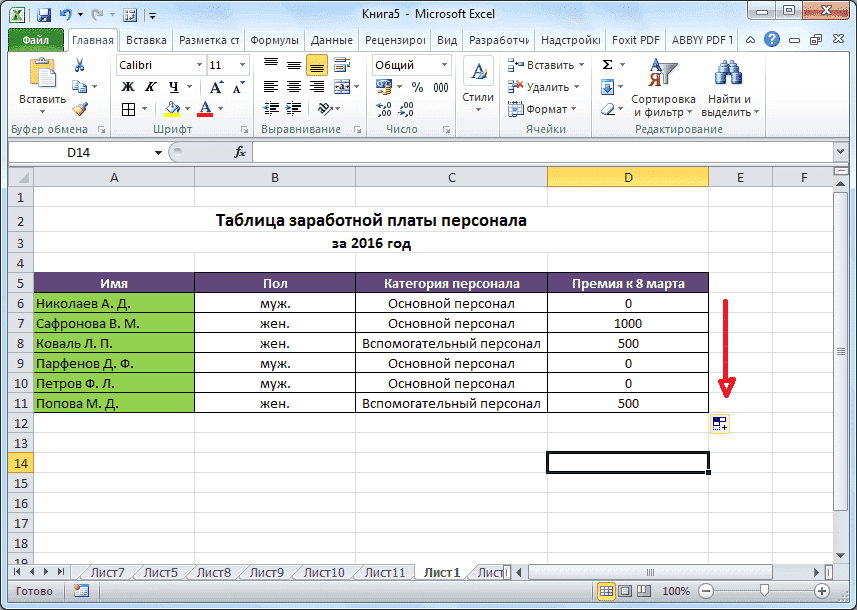Click the AutoSum sigma icon
Image resolution: width=857 pixels, height=610 pixels.
(x=607, y=65)
